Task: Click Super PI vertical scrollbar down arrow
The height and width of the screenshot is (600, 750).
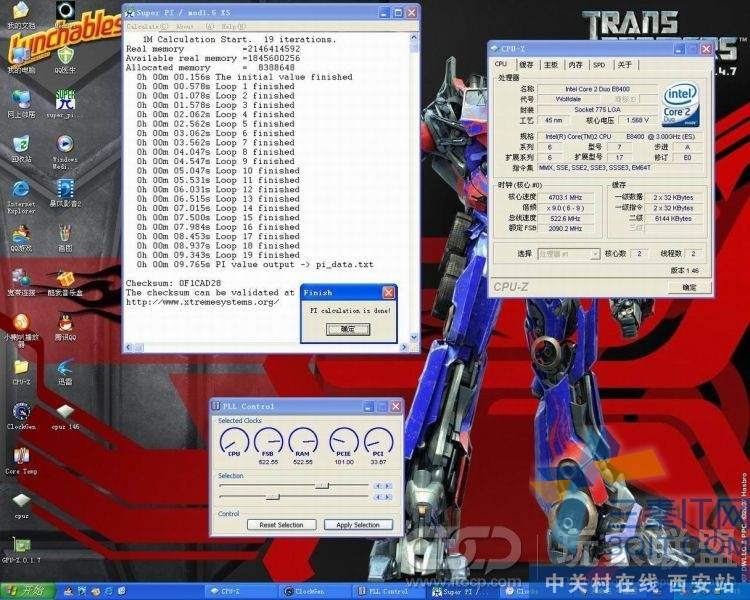Action: [x=414, y=338]
